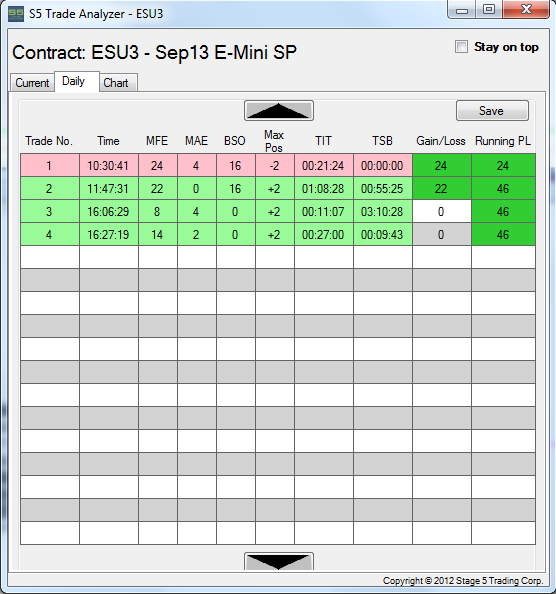556x594 pixels.
Task: Click the down arrow scroll button
Action: click(279, 561)
